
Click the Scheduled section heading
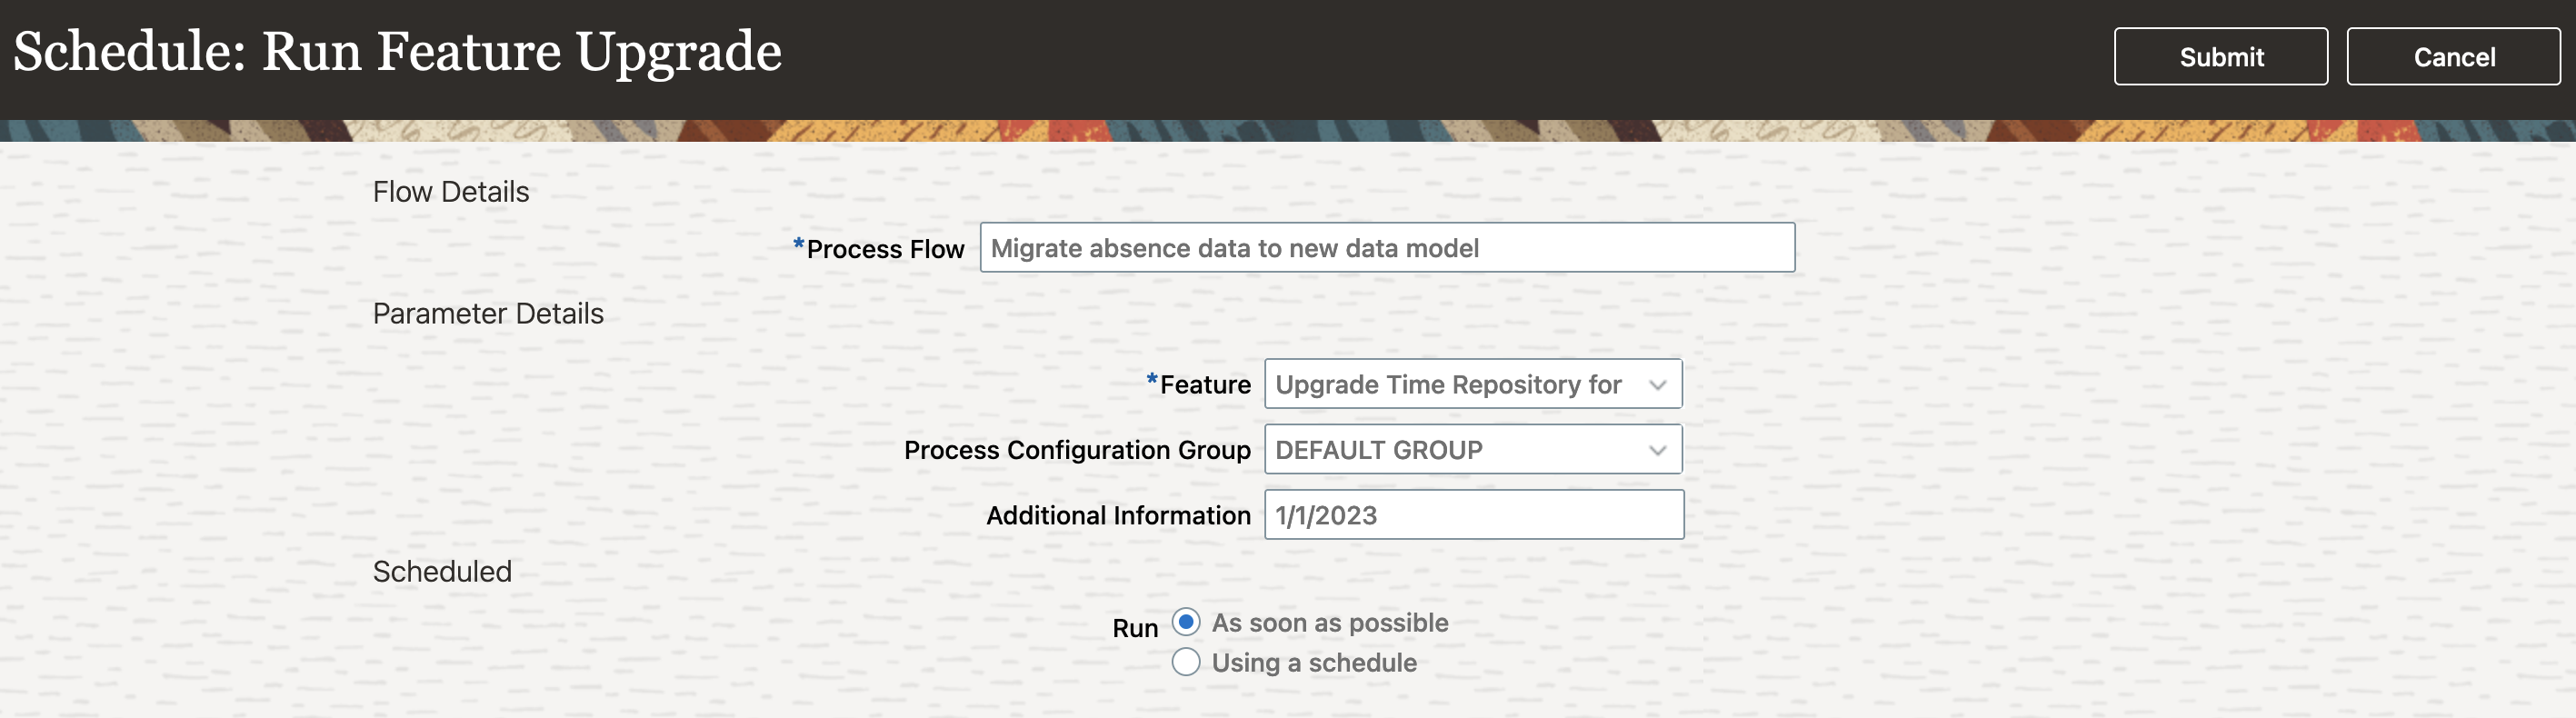441,571
